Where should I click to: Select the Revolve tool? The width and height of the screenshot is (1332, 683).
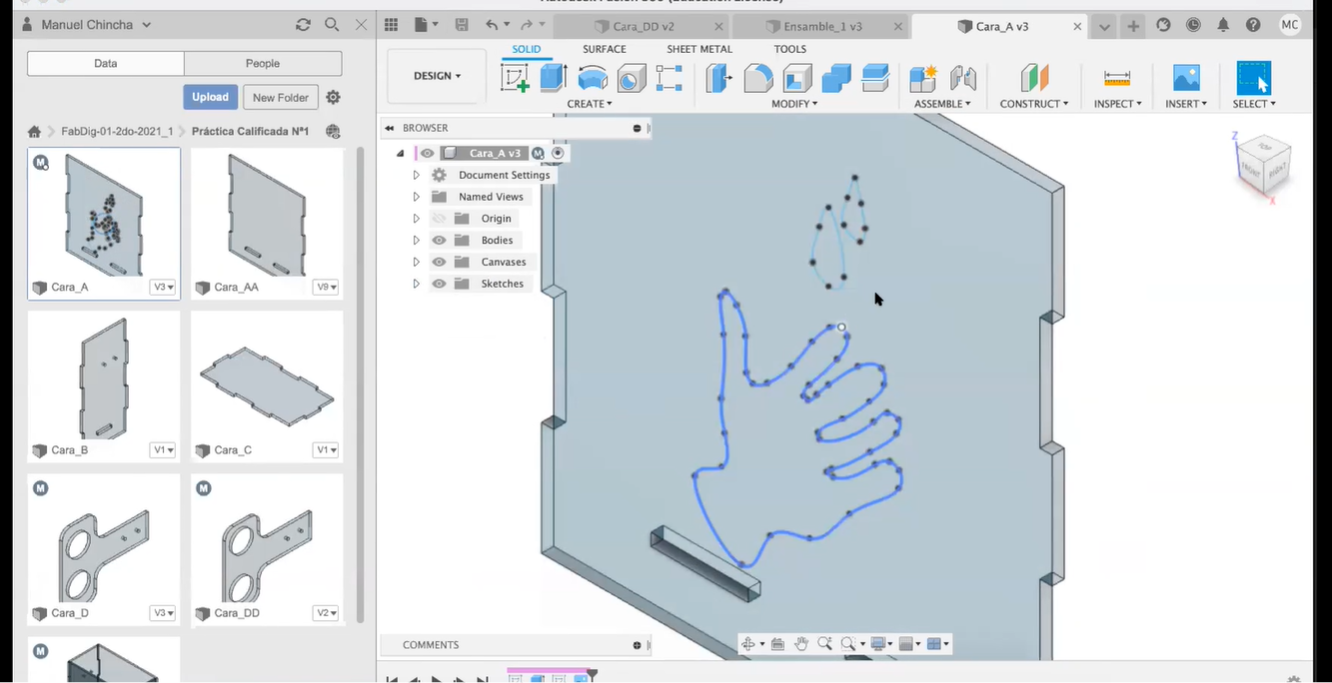[593, 78]
